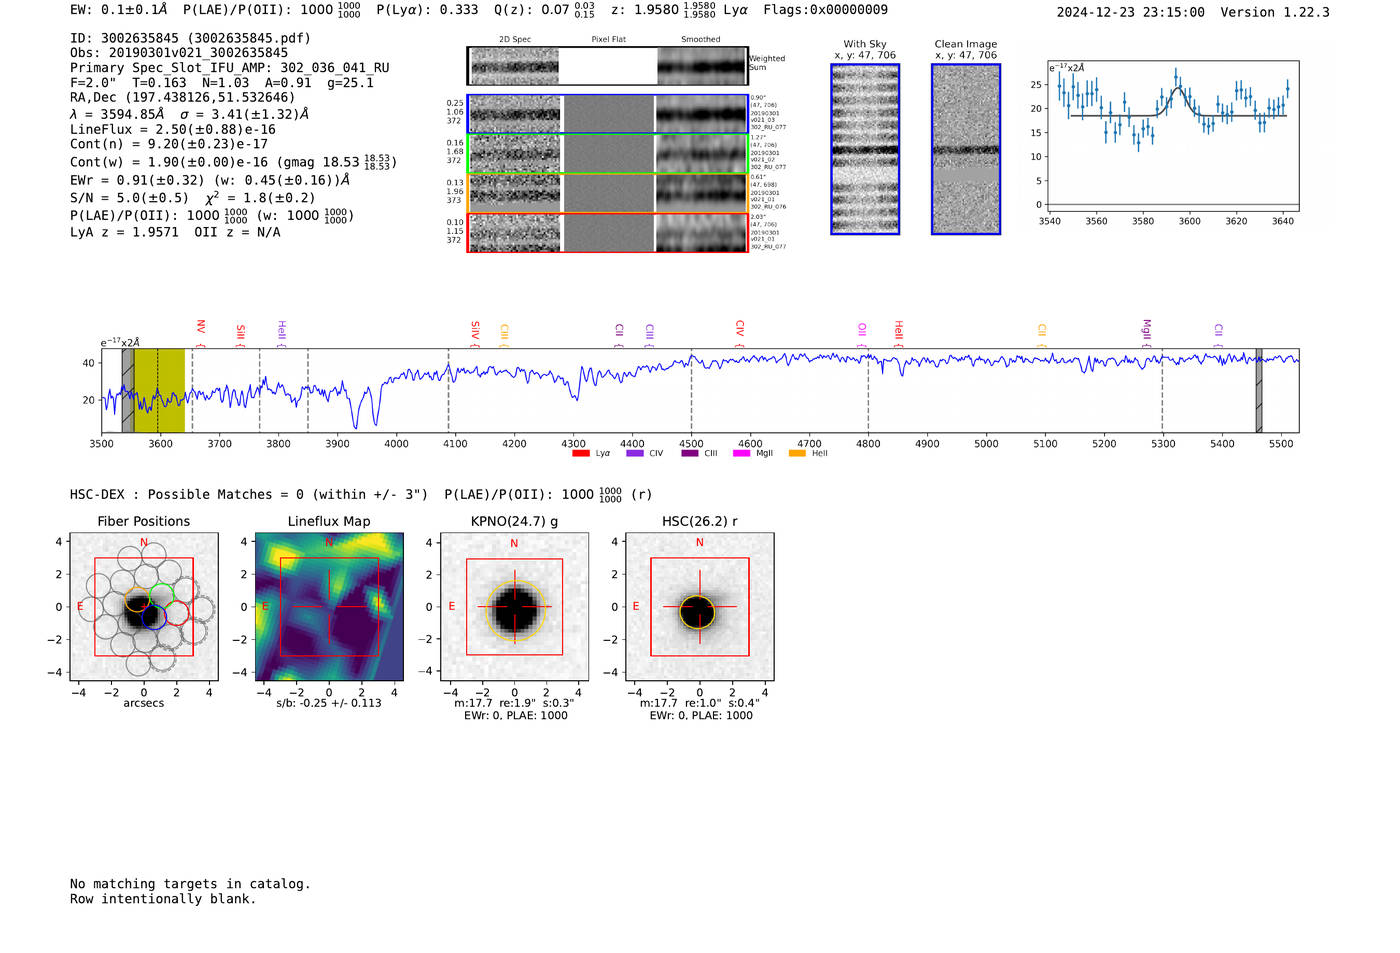The height and width of the screenshot is (953, 1400).
Task: Select the SiII line marker label
Action: pos(240,332)
